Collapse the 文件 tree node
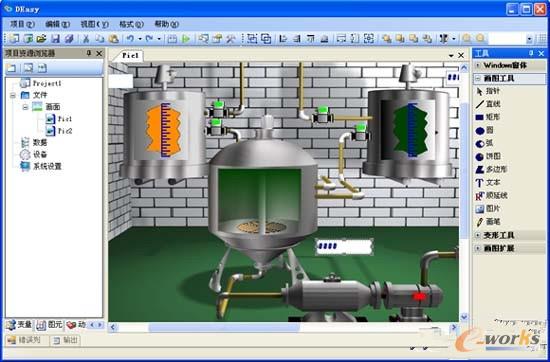 tap(13, 95)
